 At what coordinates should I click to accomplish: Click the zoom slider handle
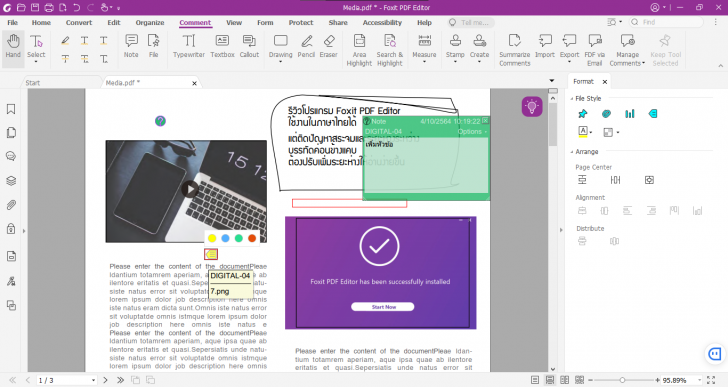click(622, 380)
